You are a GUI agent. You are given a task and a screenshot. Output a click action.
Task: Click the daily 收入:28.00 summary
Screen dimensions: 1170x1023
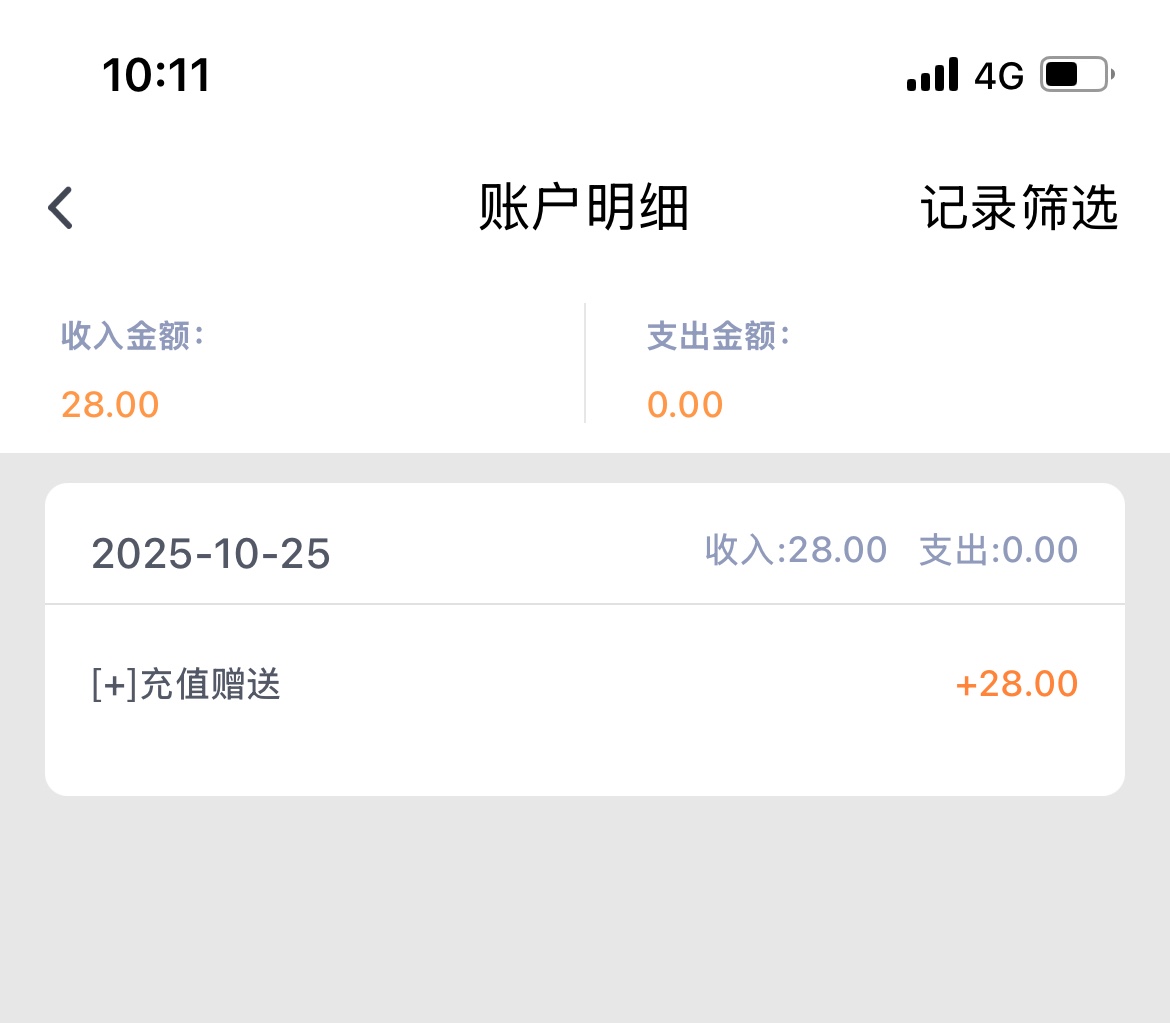796,550
